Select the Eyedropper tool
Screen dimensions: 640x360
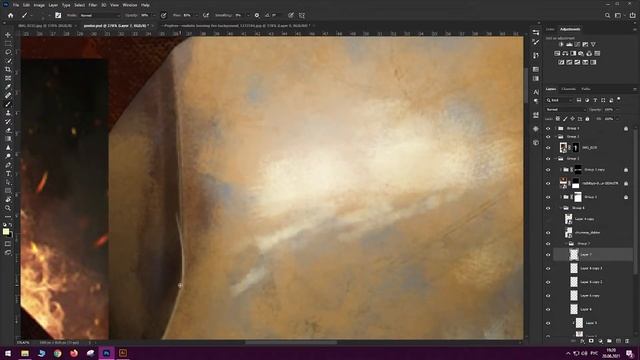pos(8,87)
